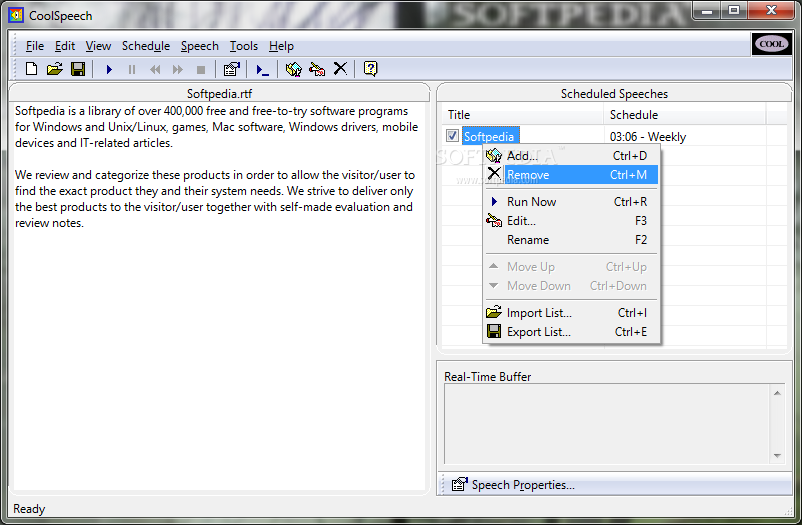Open the File menu

point(35,46)
